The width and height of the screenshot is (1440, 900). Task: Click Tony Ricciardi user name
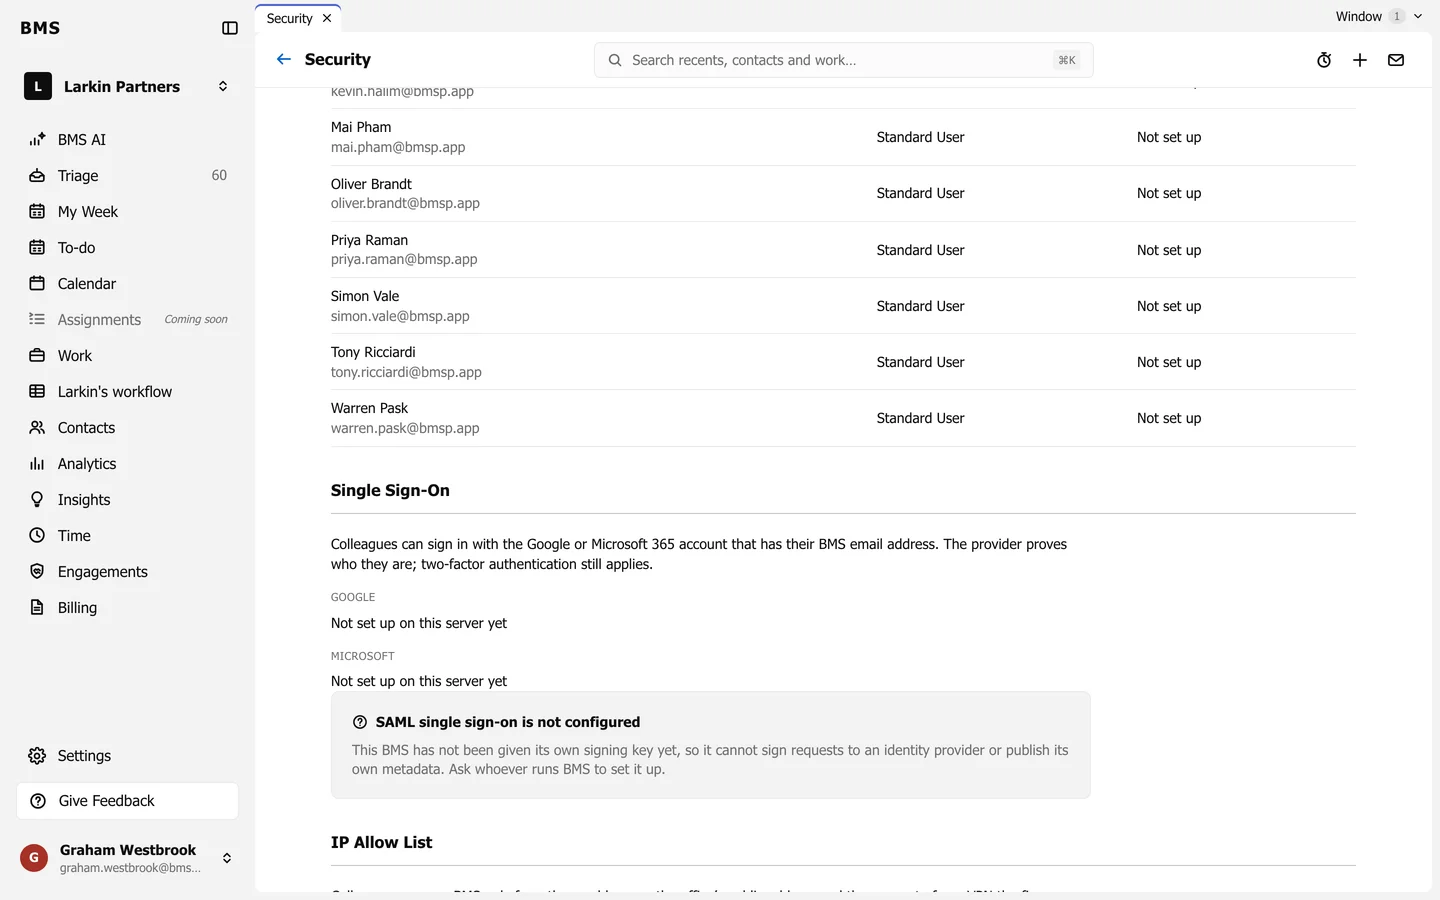coord(373,352)
